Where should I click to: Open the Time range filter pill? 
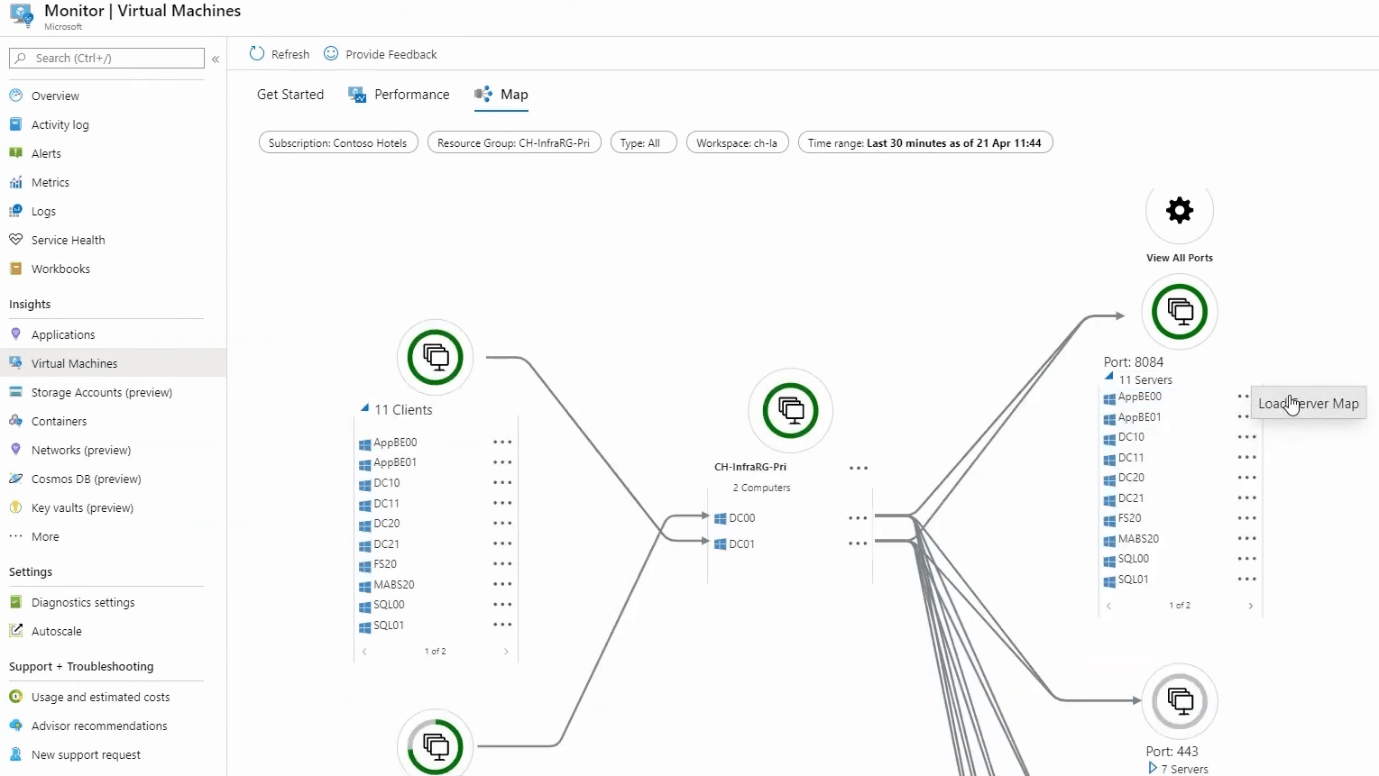pos(925,143)
